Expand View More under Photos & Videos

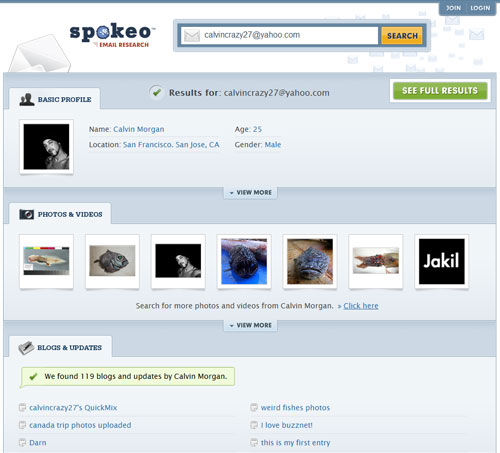(x=250, y=325)
